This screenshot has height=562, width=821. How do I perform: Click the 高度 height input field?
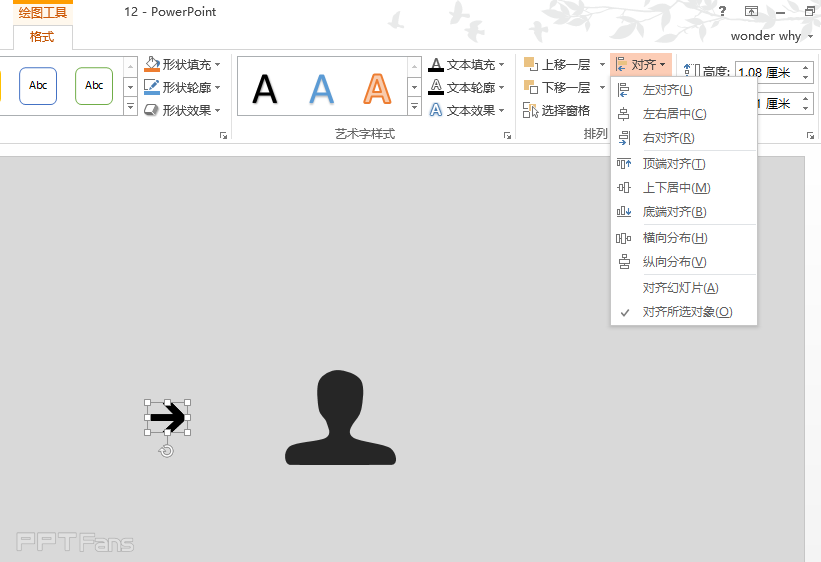763,72
